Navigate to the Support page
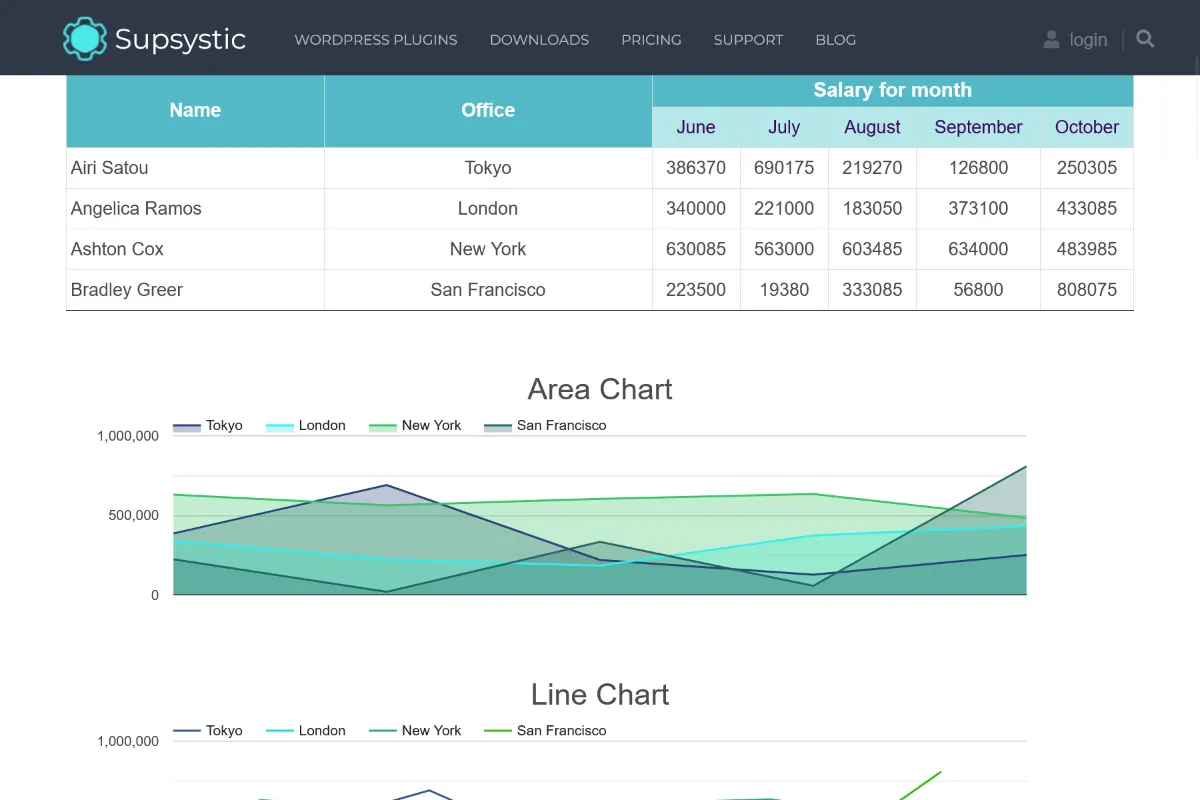This screenshot has width=1200, height=800. (x=748, y=40)
